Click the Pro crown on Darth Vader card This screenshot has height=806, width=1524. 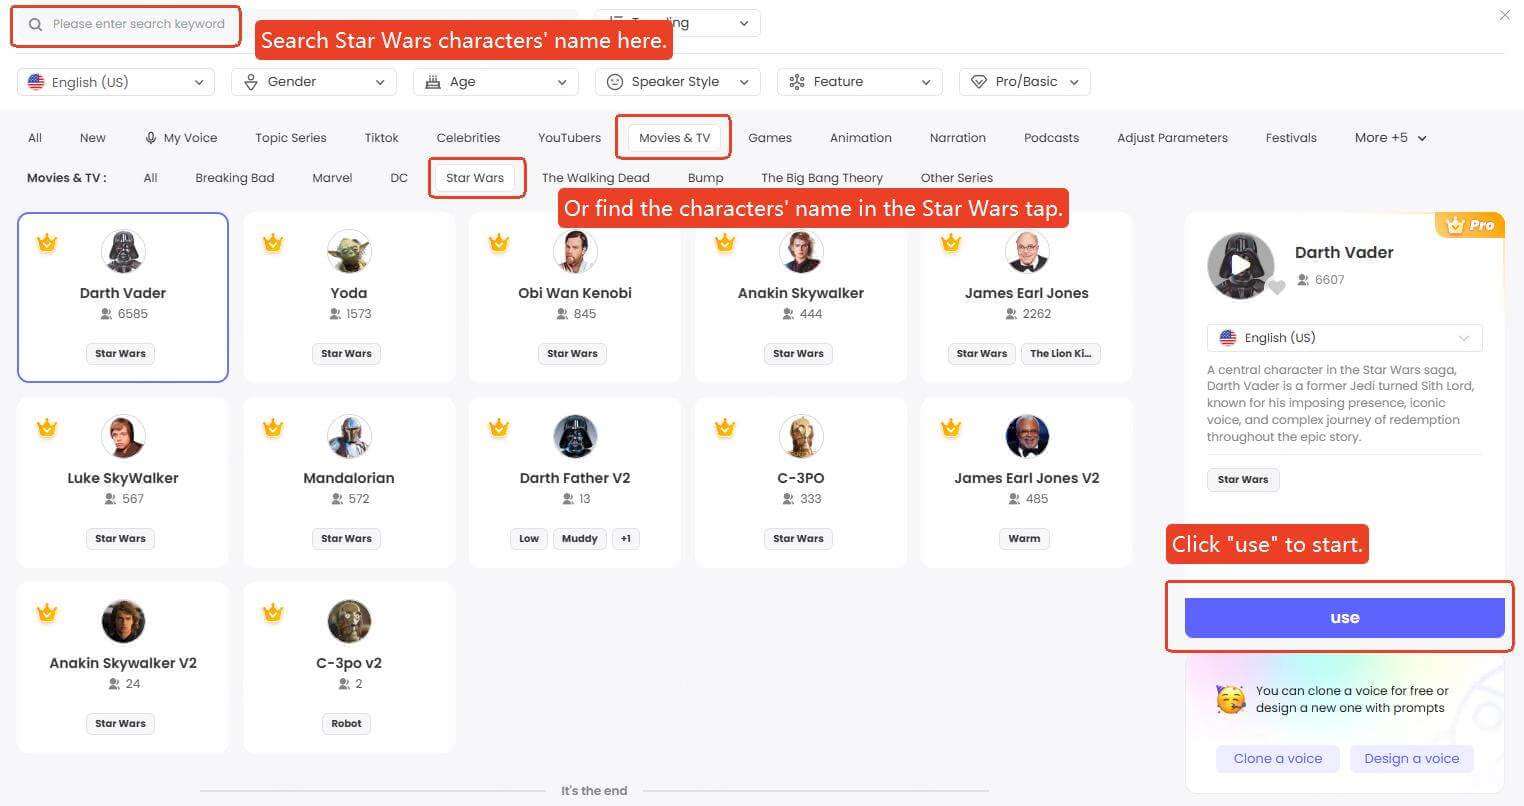pos(46,243)
